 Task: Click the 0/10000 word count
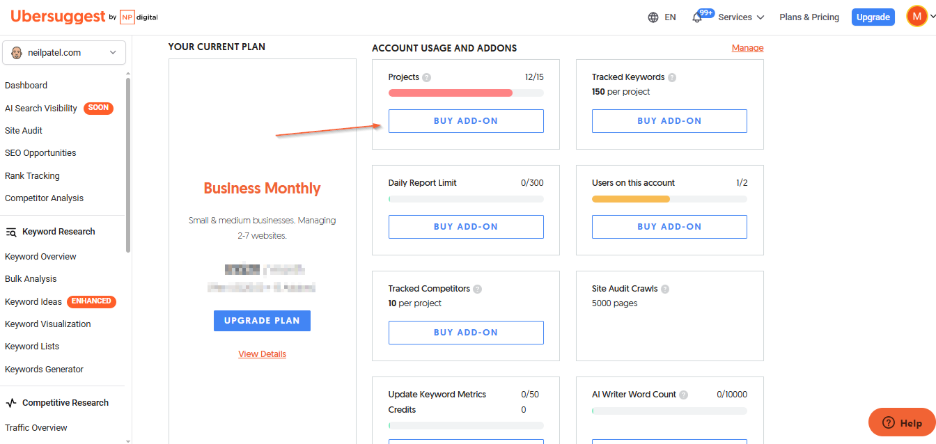[732, 394]
